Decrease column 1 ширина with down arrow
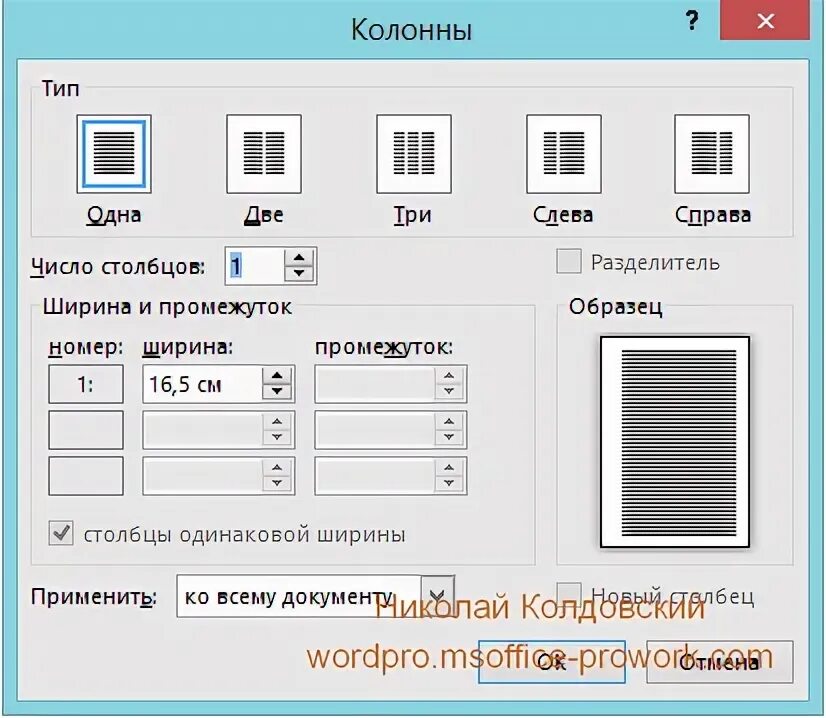 [277, 392]
